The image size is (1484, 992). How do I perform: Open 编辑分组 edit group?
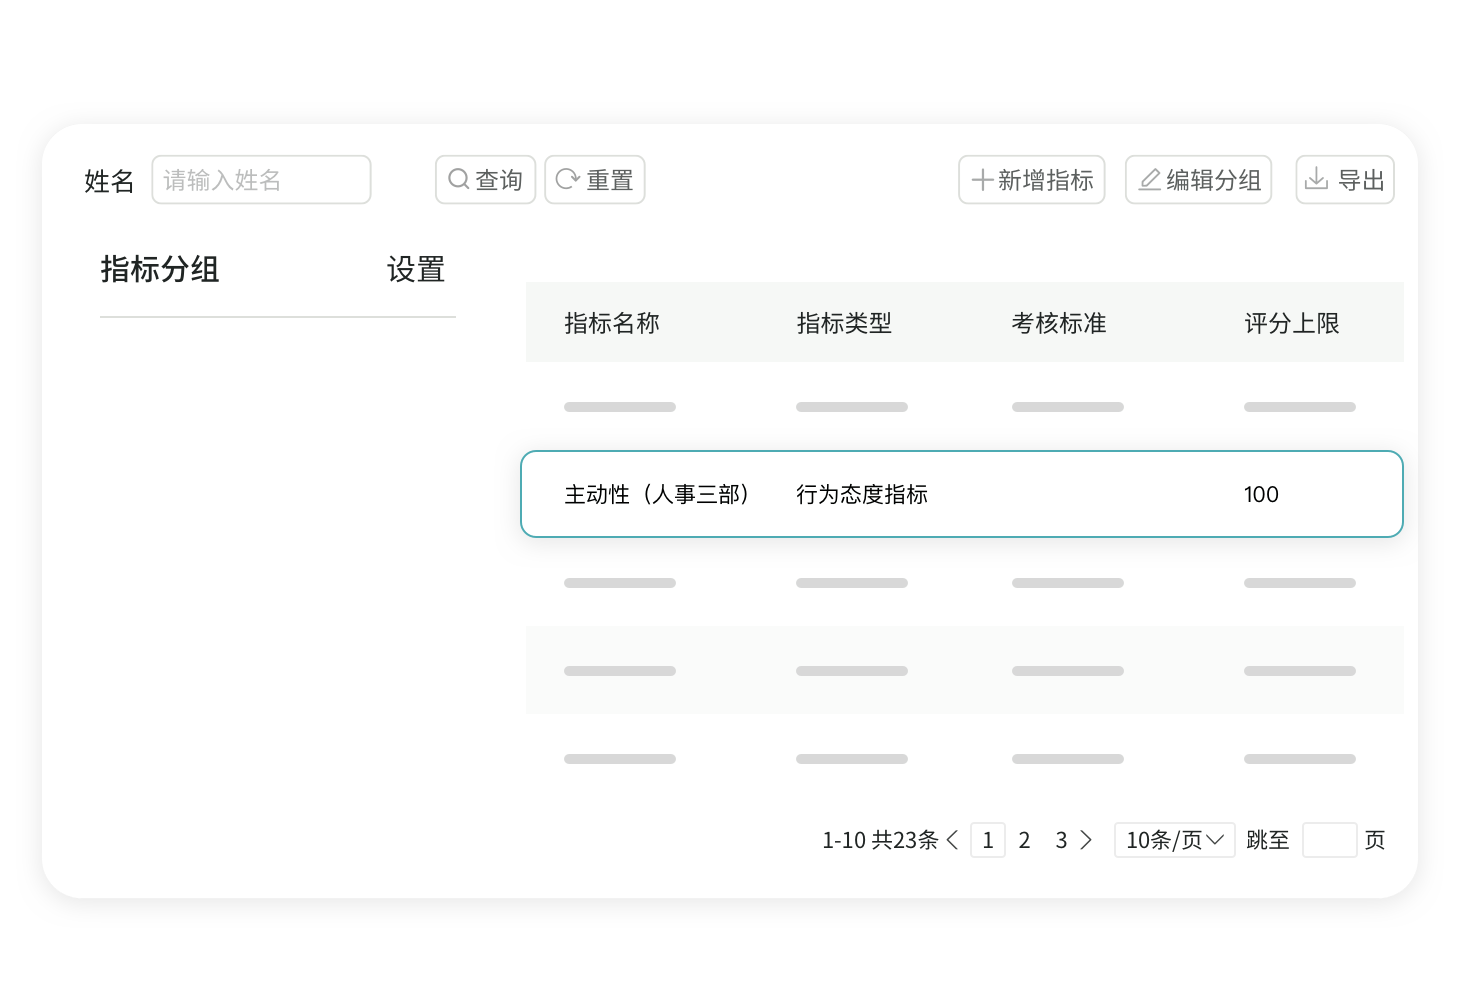(x=1198, y=180)
